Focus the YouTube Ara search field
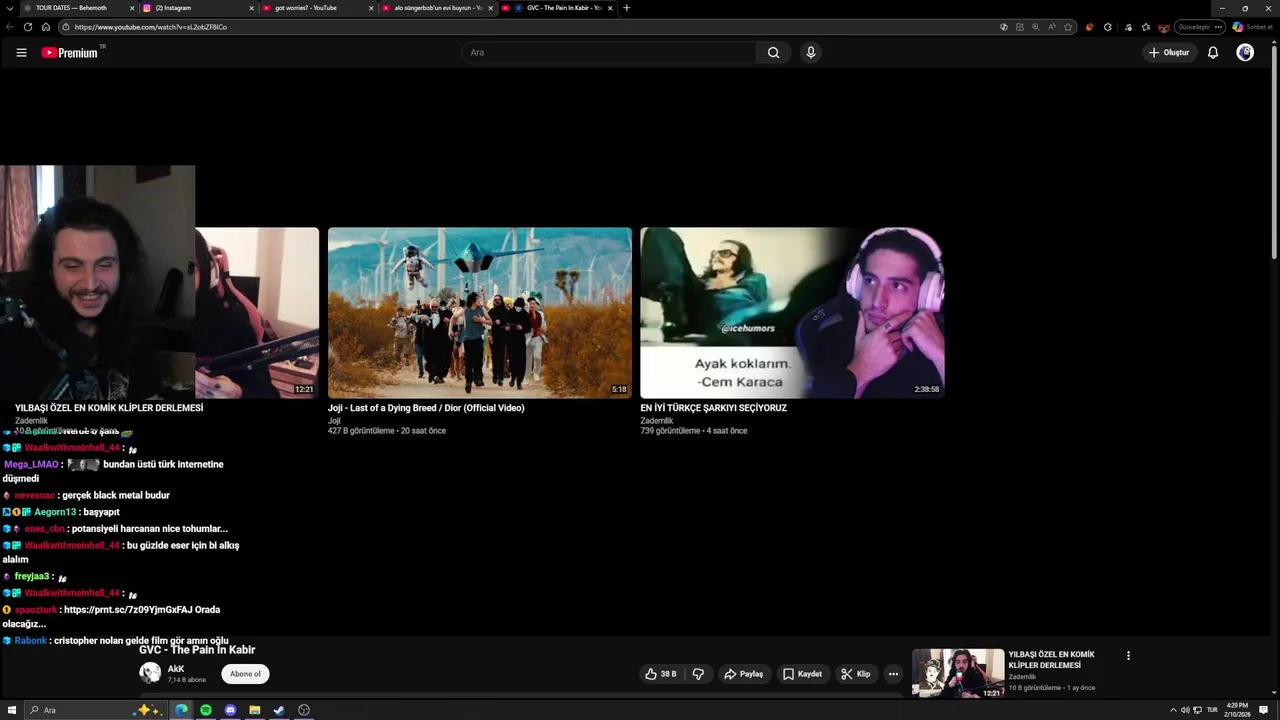 [610, 53]
